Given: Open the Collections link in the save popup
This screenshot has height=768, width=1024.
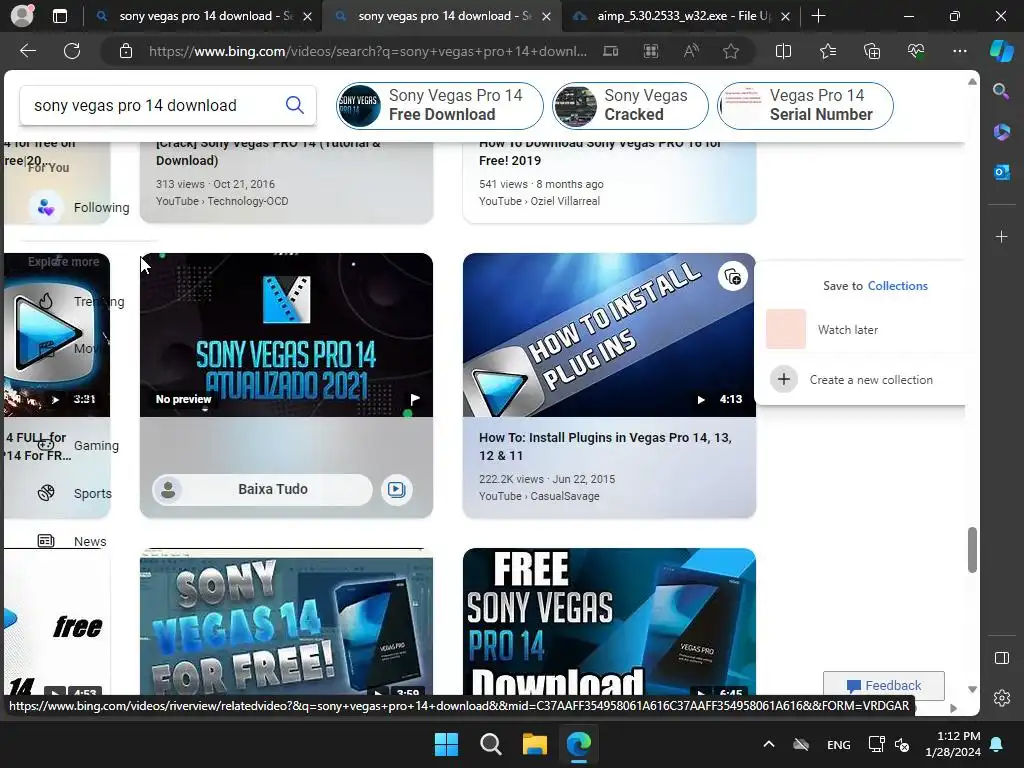Looking at the screenshot, I should click(x=897, y=285).
